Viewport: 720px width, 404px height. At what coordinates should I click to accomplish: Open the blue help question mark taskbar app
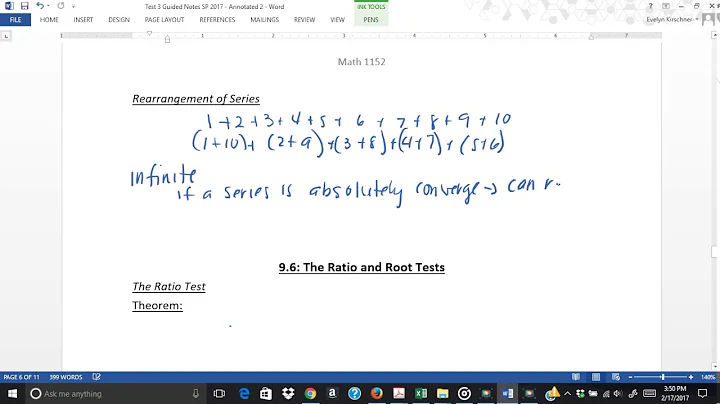(x=354, y=393)
